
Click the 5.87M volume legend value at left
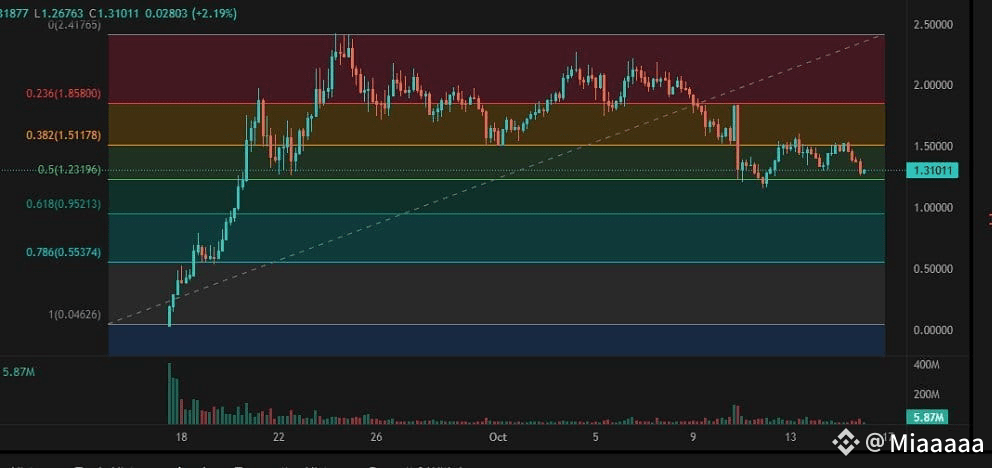point(19,373)
